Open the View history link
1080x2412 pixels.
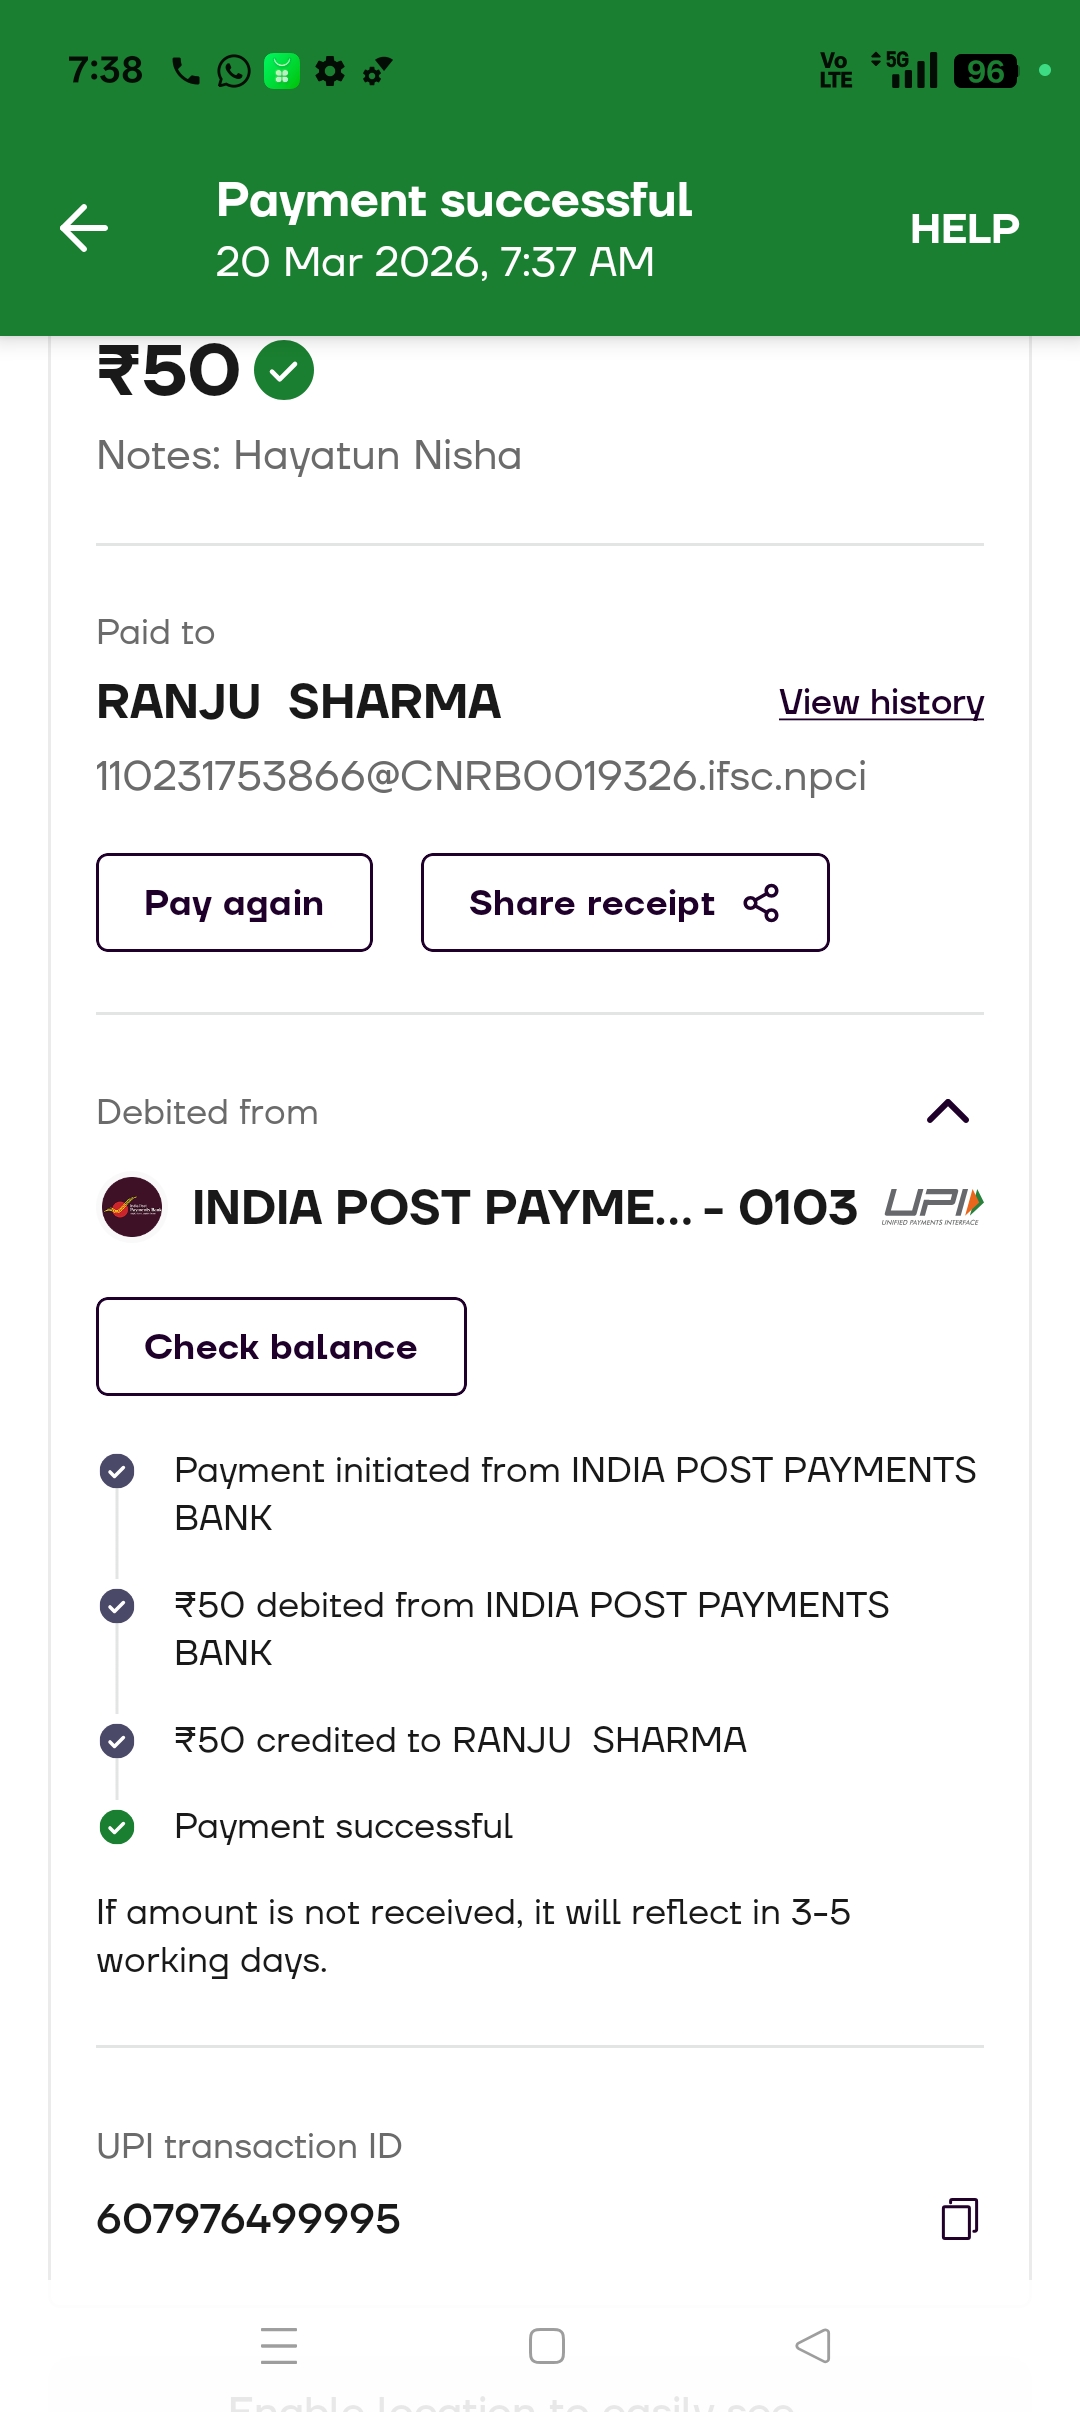(881, 703)
